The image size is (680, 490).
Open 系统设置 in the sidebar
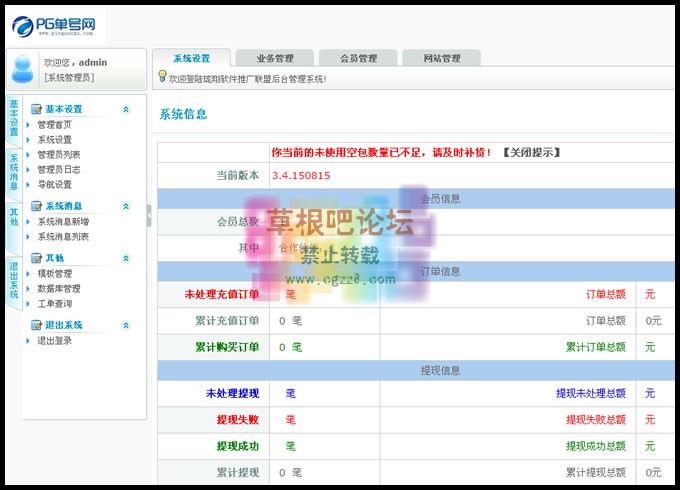point(54,140)
